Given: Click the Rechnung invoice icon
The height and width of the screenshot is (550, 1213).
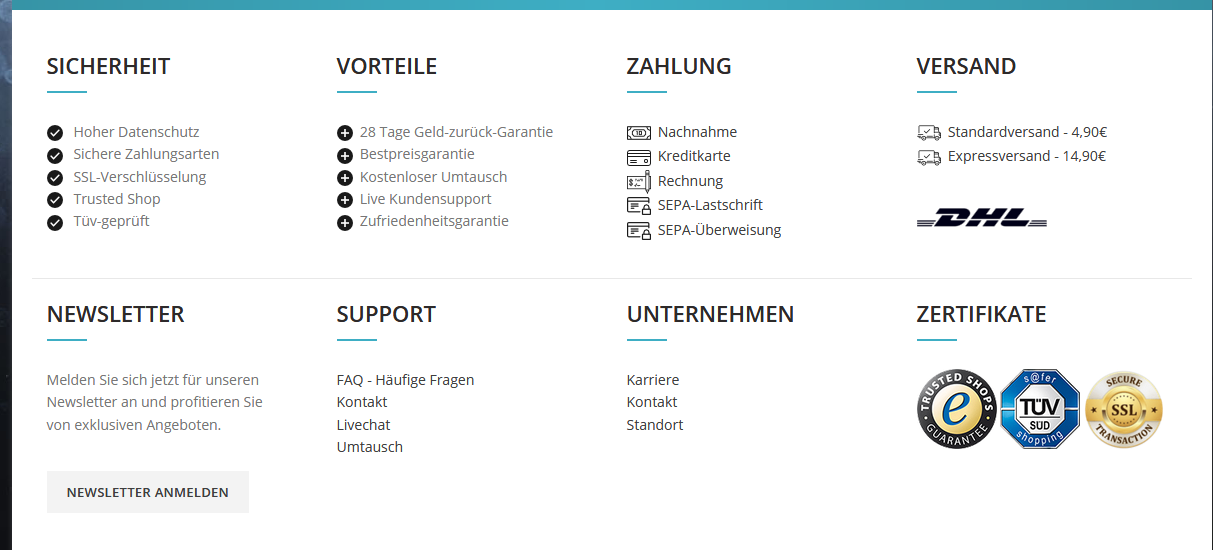Looking at the screenshot, I should [x=639, y=182].
